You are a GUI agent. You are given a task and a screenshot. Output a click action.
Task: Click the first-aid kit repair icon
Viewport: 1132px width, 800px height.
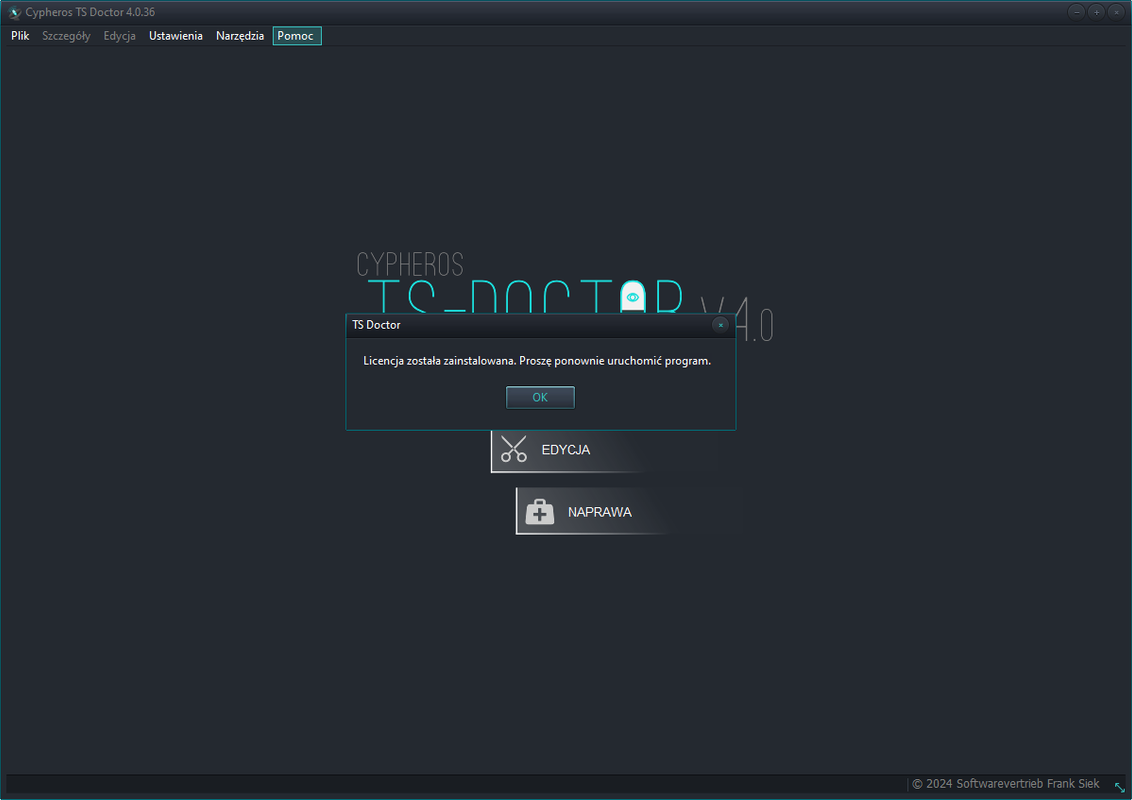coord(539,511)
